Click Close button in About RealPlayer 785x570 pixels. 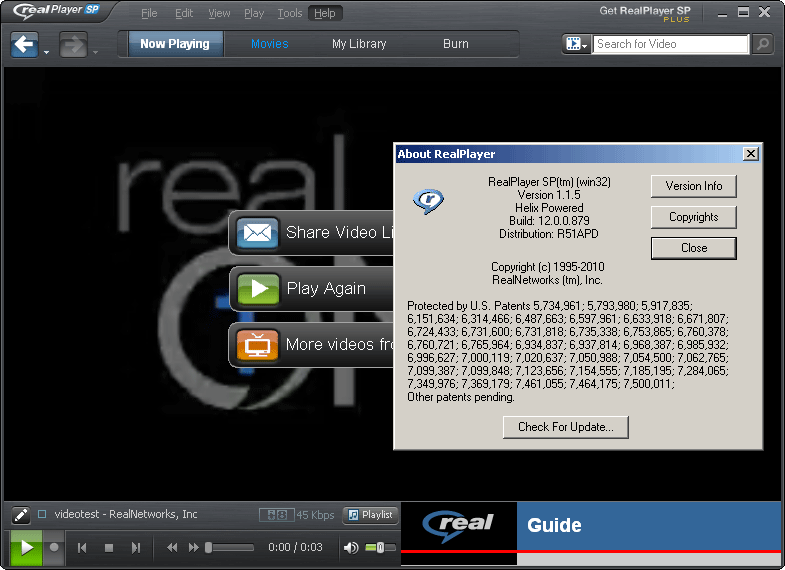(x=693, y=248)
